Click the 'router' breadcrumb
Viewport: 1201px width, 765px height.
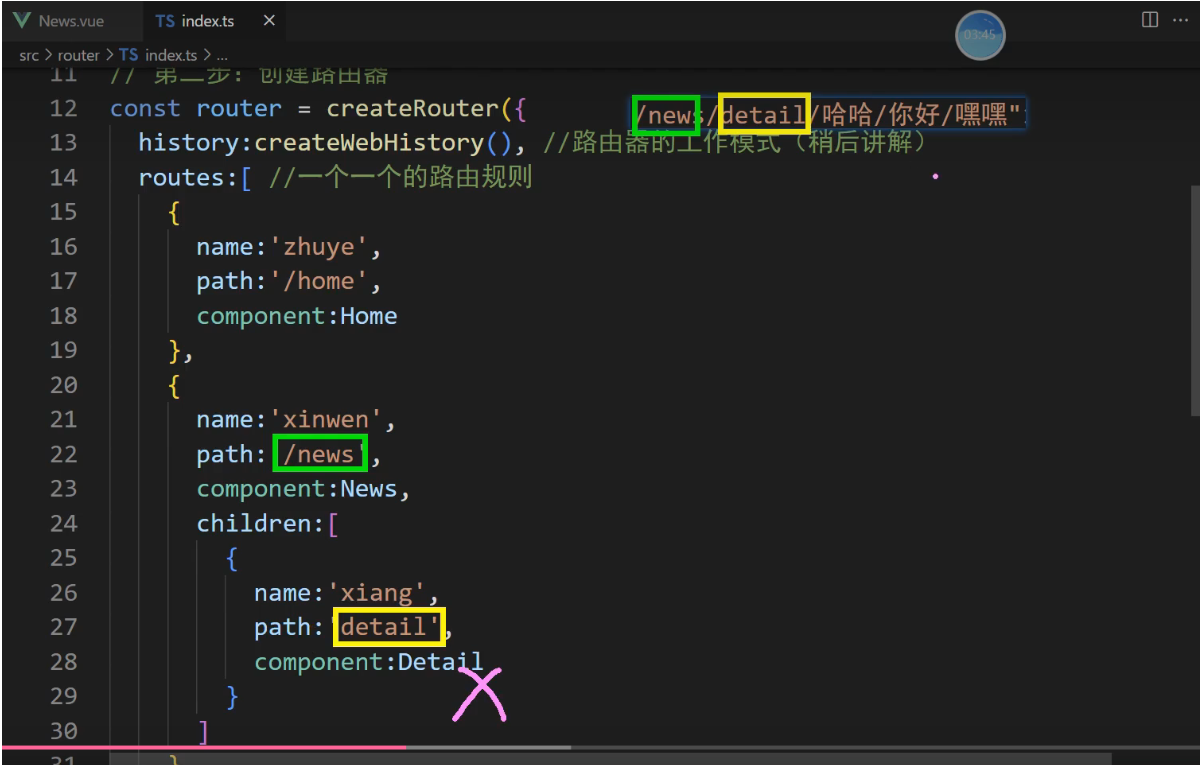click(78, 56)
